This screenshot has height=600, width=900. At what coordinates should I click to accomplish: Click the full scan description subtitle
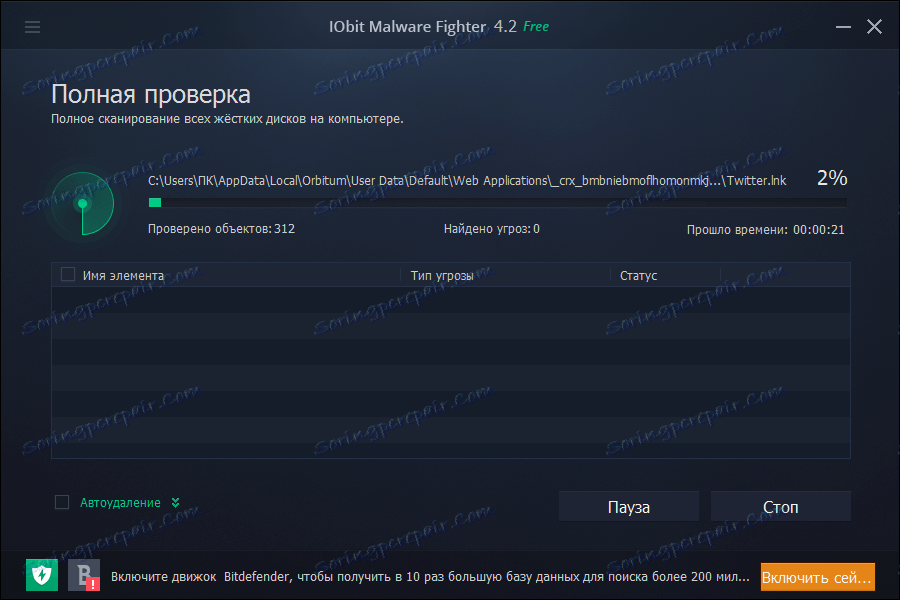[227, 119]
